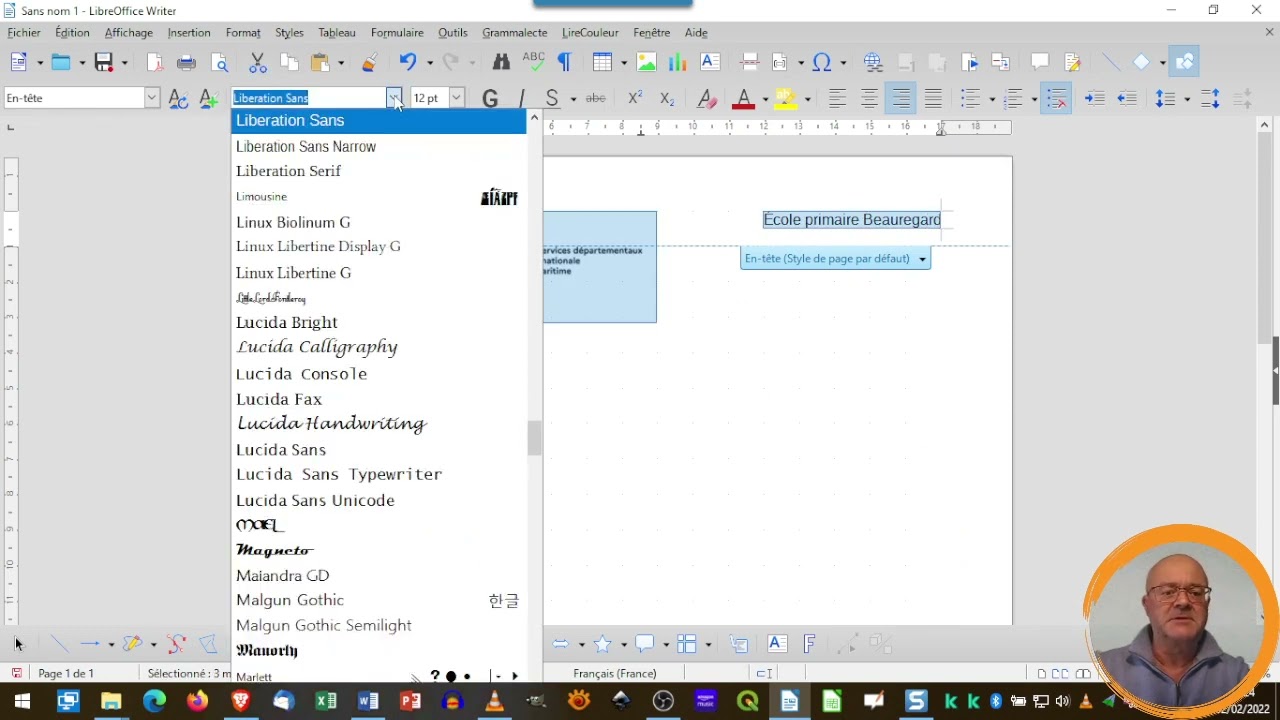Insert a comment
The width and height of the screenshot is (1280, 720).
tap(1040, 62)
